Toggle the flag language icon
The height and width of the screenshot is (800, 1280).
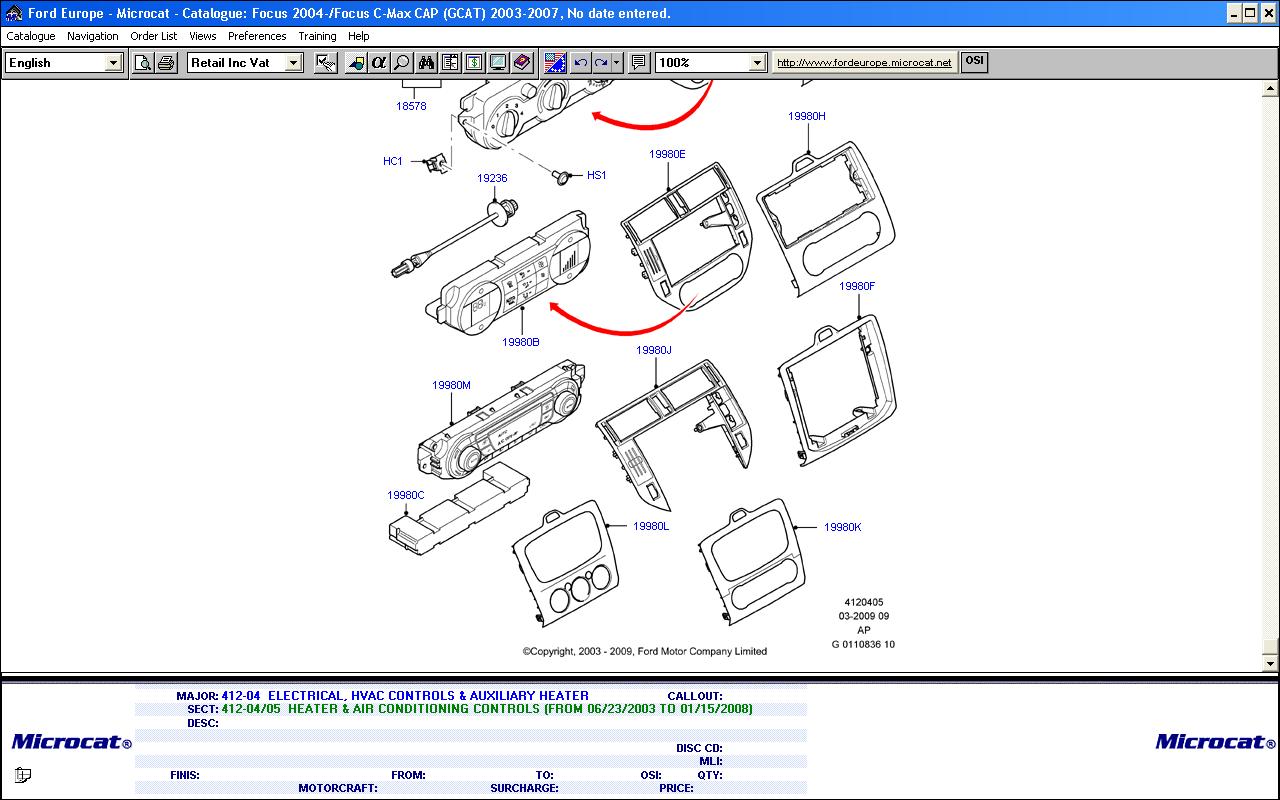[x=555, y=63]
